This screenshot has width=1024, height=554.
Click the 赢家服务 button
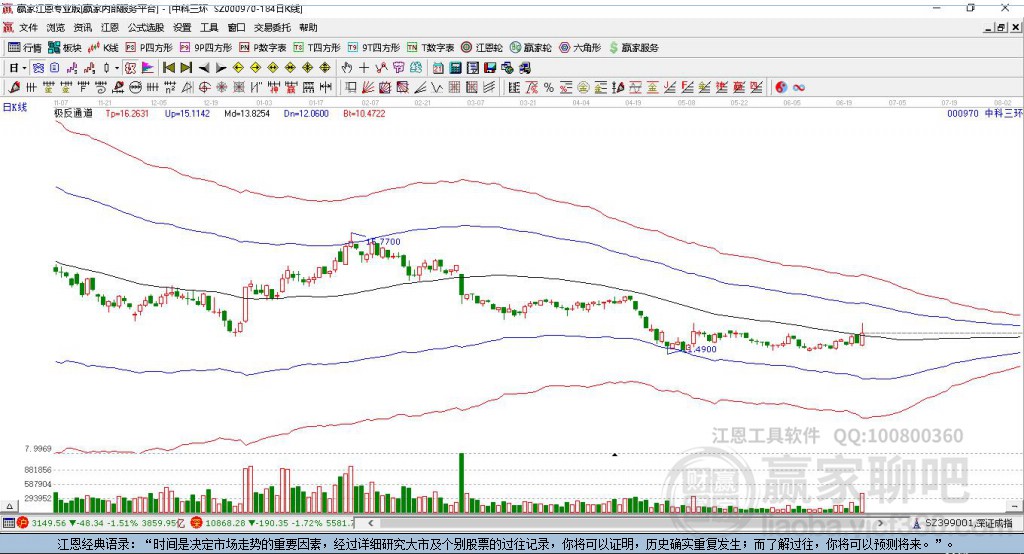pyautogui.click(x=634, y=47)
